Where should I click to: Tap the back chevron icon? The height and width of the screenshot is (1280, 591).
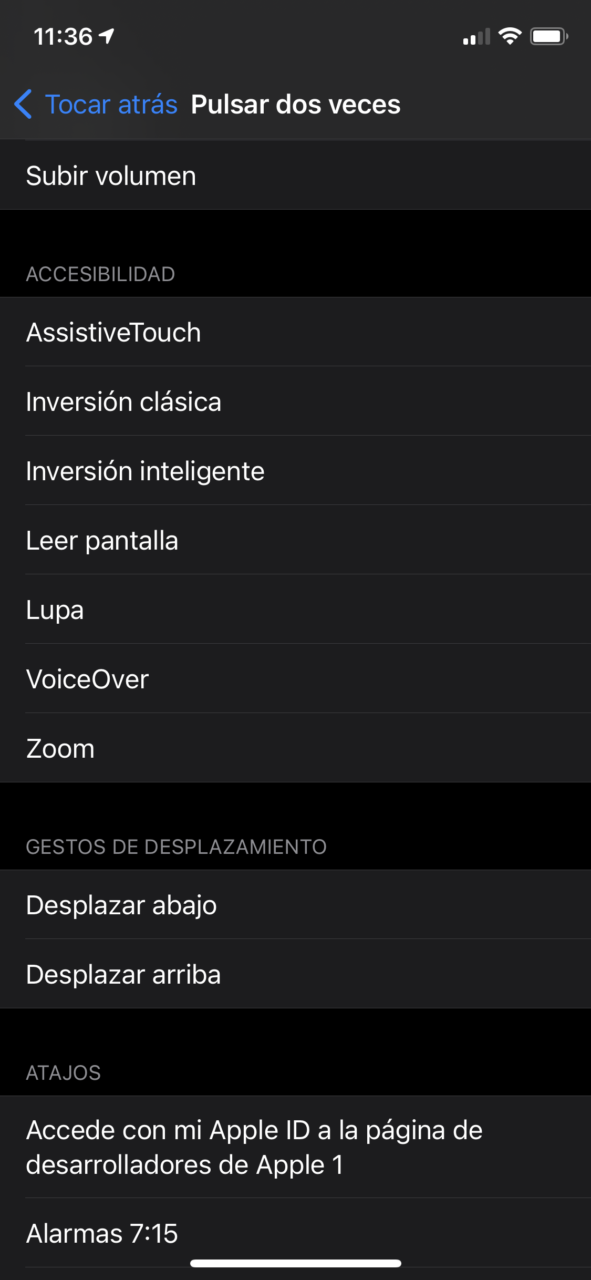click(23, 104)
